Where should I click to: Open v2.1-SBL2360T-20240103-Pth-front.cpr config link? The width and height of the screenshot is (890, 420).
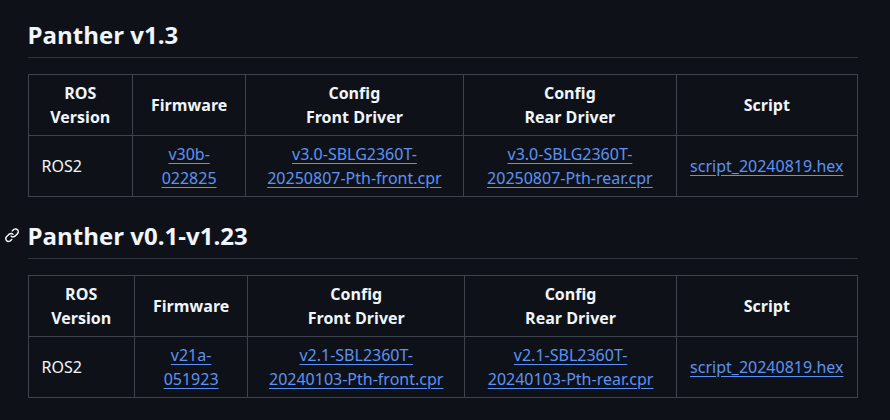point(356,367)
